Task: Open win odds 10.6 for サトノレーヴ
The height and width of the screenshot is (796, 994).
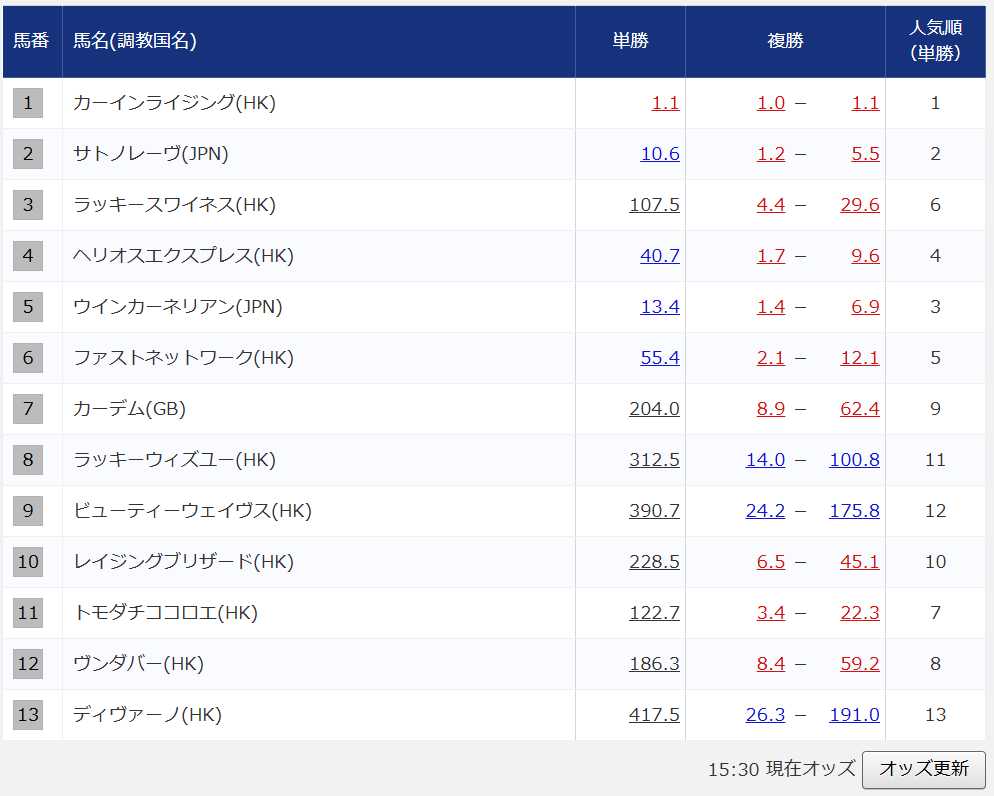Action: [x=660, y=154]
